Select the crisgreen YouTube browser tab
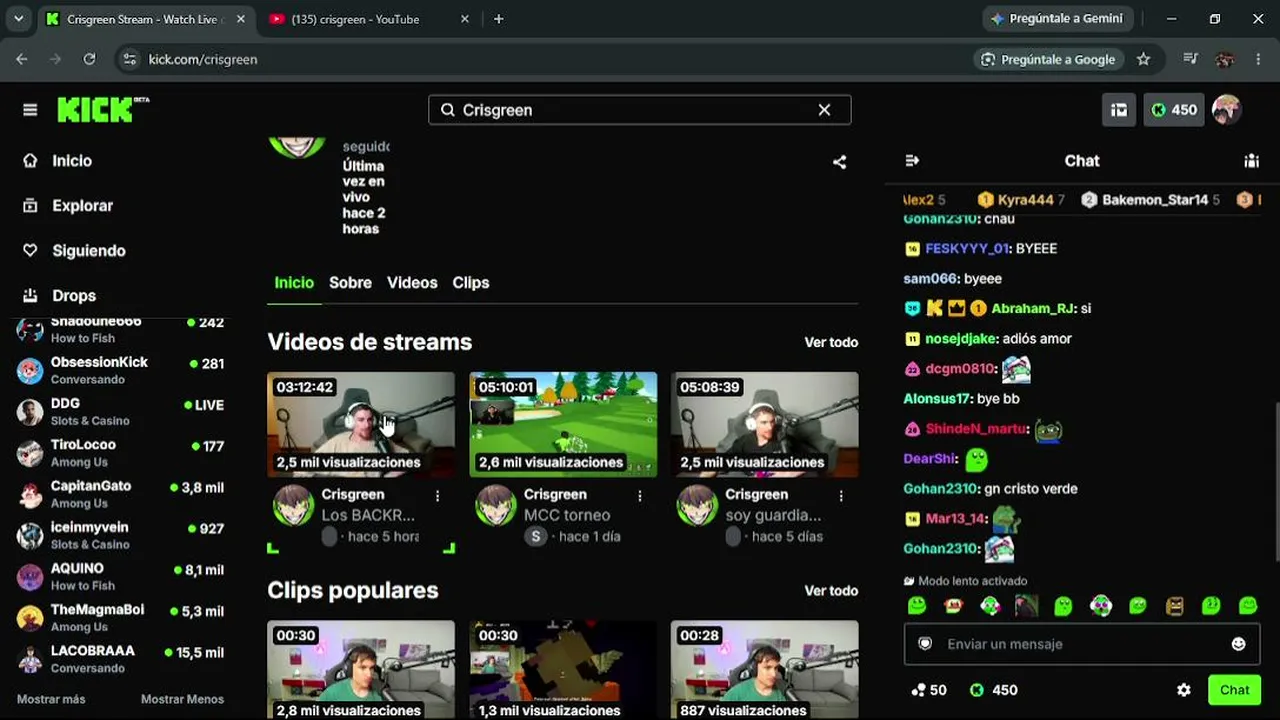1280x720 pixels. [x=367, y=19]
